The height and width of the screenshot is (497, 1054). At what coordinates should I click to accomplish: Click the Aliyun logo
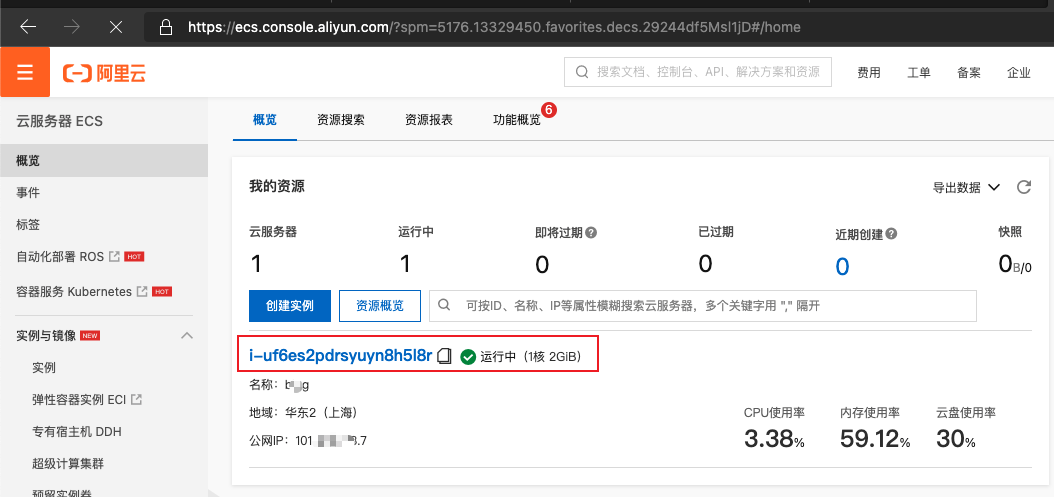[x=104, y=73]
